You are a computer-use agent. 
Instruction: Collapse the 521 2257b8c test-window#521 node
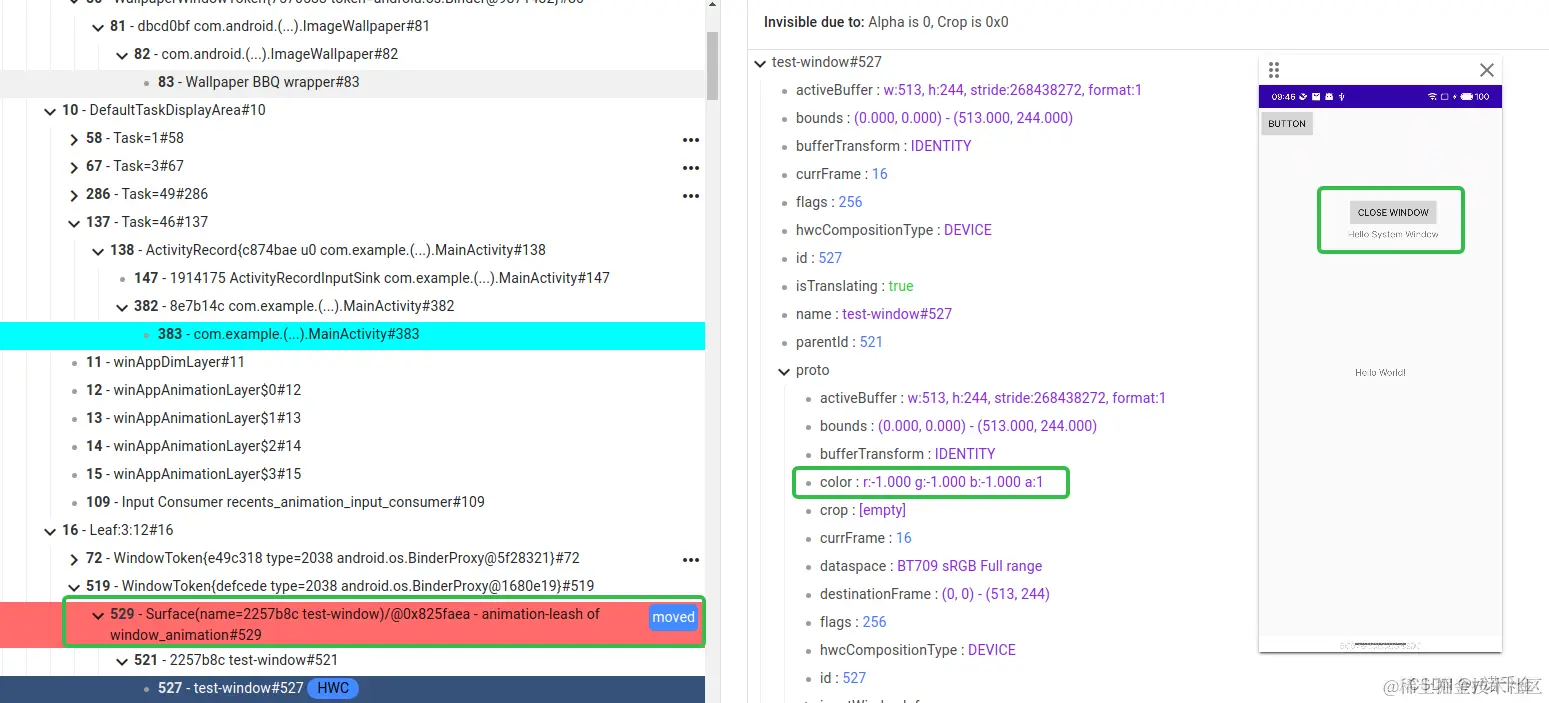pos(122,661)
